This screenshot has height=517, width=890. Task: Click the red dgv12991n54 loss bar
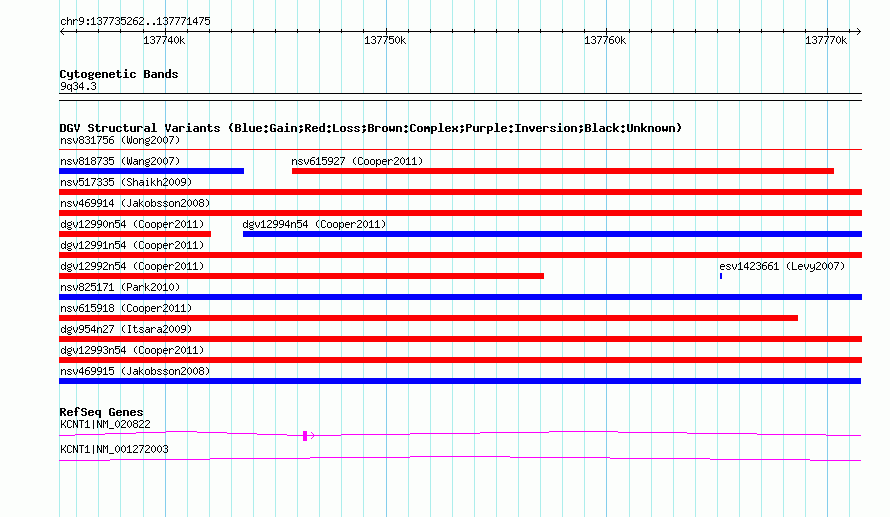point(460,255)
